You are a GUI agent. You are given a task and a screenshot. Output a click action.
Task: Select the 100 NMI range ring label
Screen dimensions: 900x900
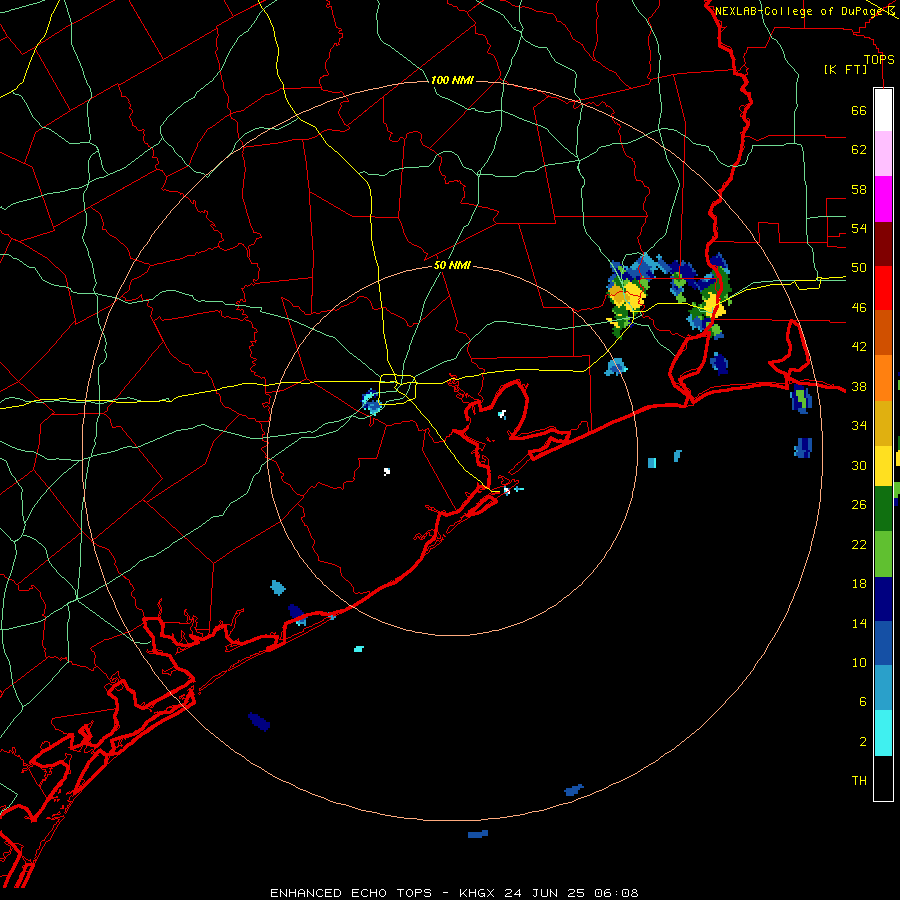(452, 80)
